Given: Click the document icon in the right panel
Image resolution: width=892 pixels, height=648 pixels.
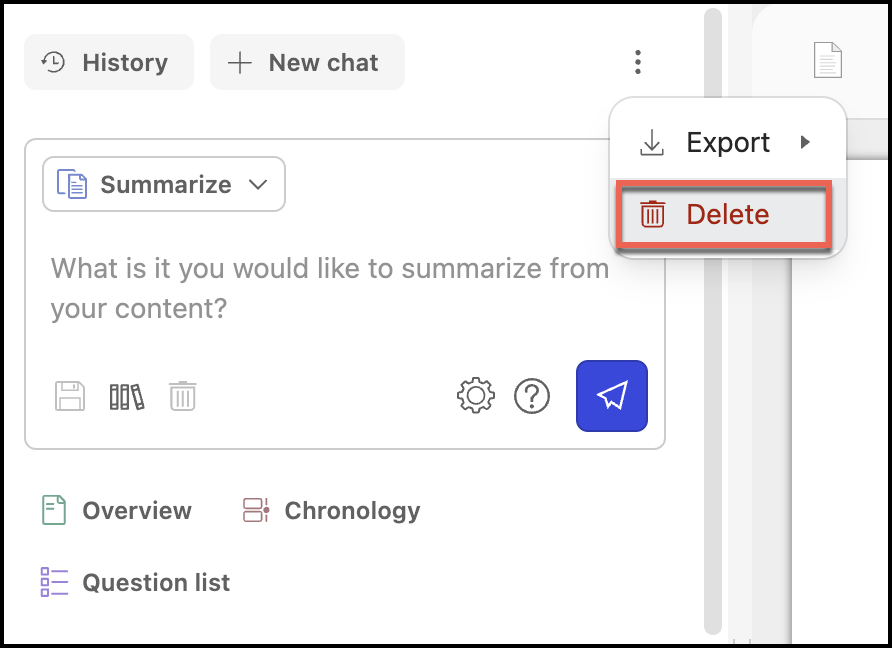Looking at the screenshot, I should 827,61.
